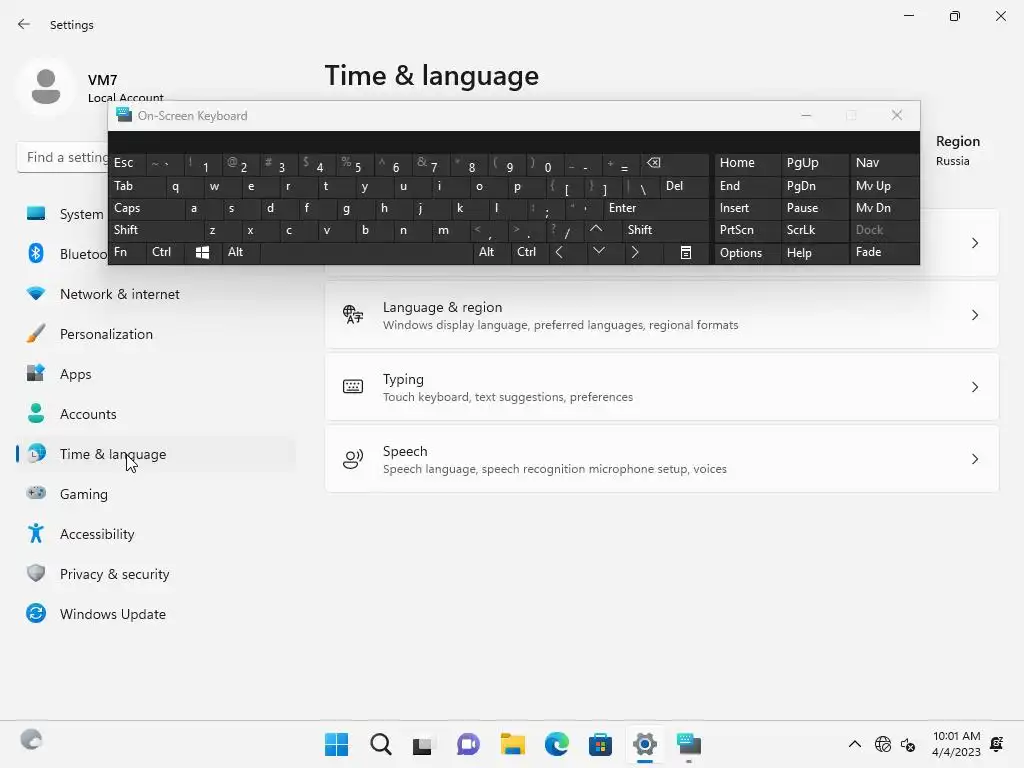
Task: Click the Typing keyboard icon
Action: click(353, 387)
